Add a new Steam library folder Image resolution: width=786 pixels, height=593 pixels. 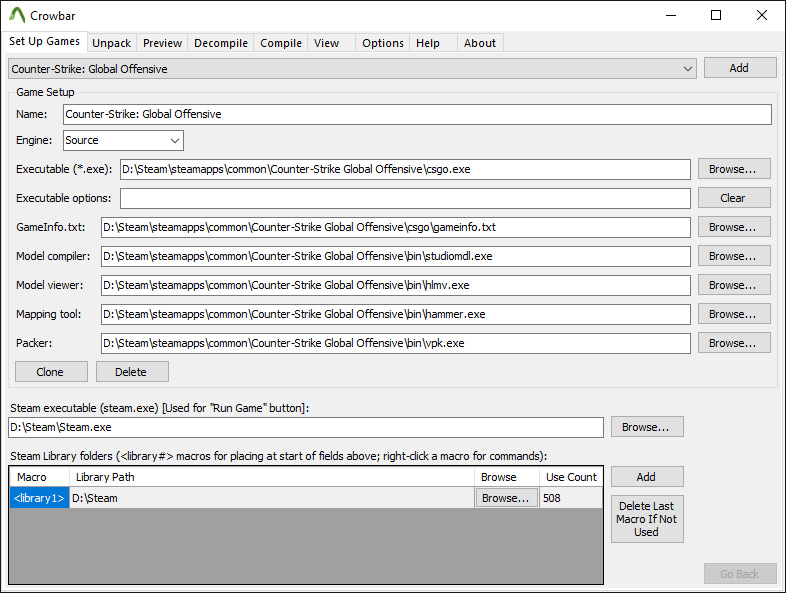(647, 477)
